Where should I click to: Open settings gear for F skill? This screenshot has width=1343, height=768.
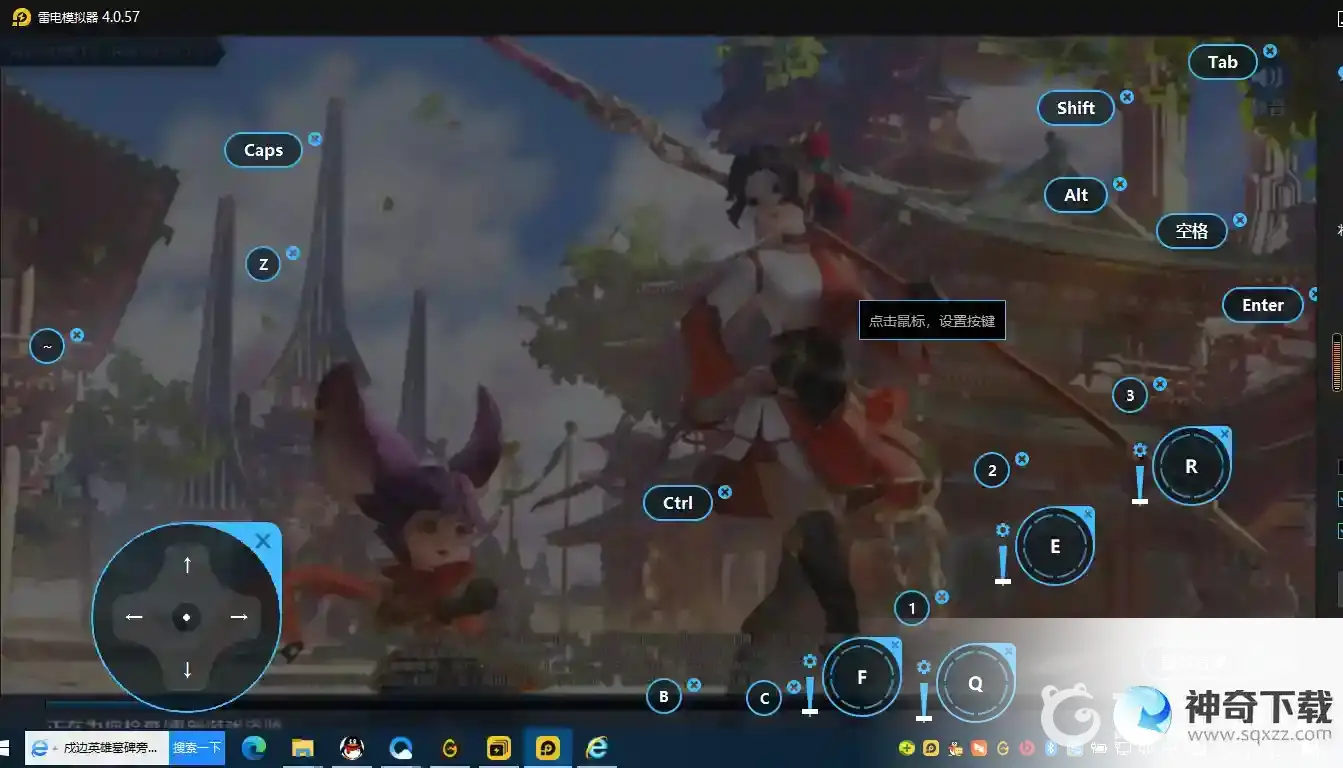click(x=810, y=661)
